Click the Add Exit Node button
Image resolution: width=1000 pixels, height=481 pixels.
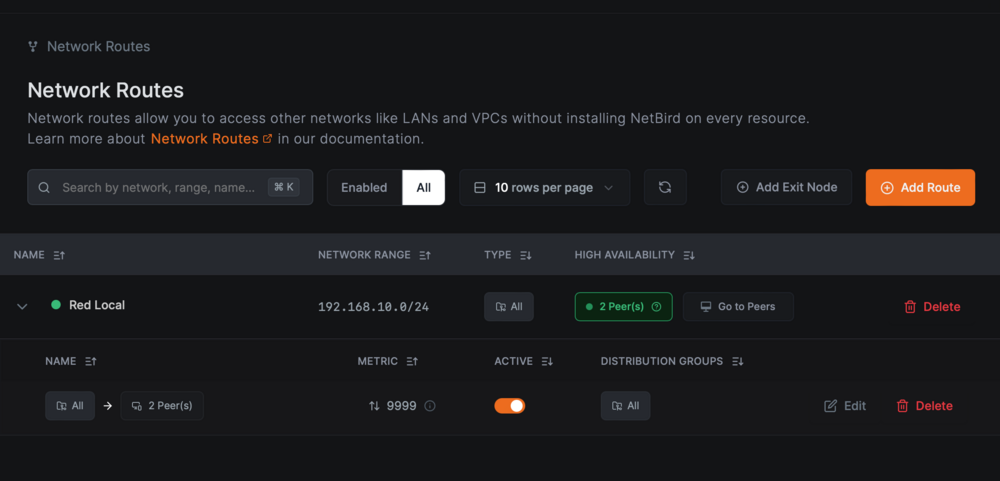point(786,188)
